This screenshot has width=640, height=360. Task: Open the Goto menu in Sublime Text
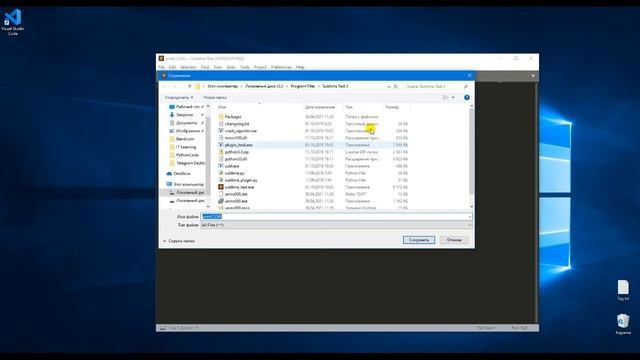click(231, 67)
